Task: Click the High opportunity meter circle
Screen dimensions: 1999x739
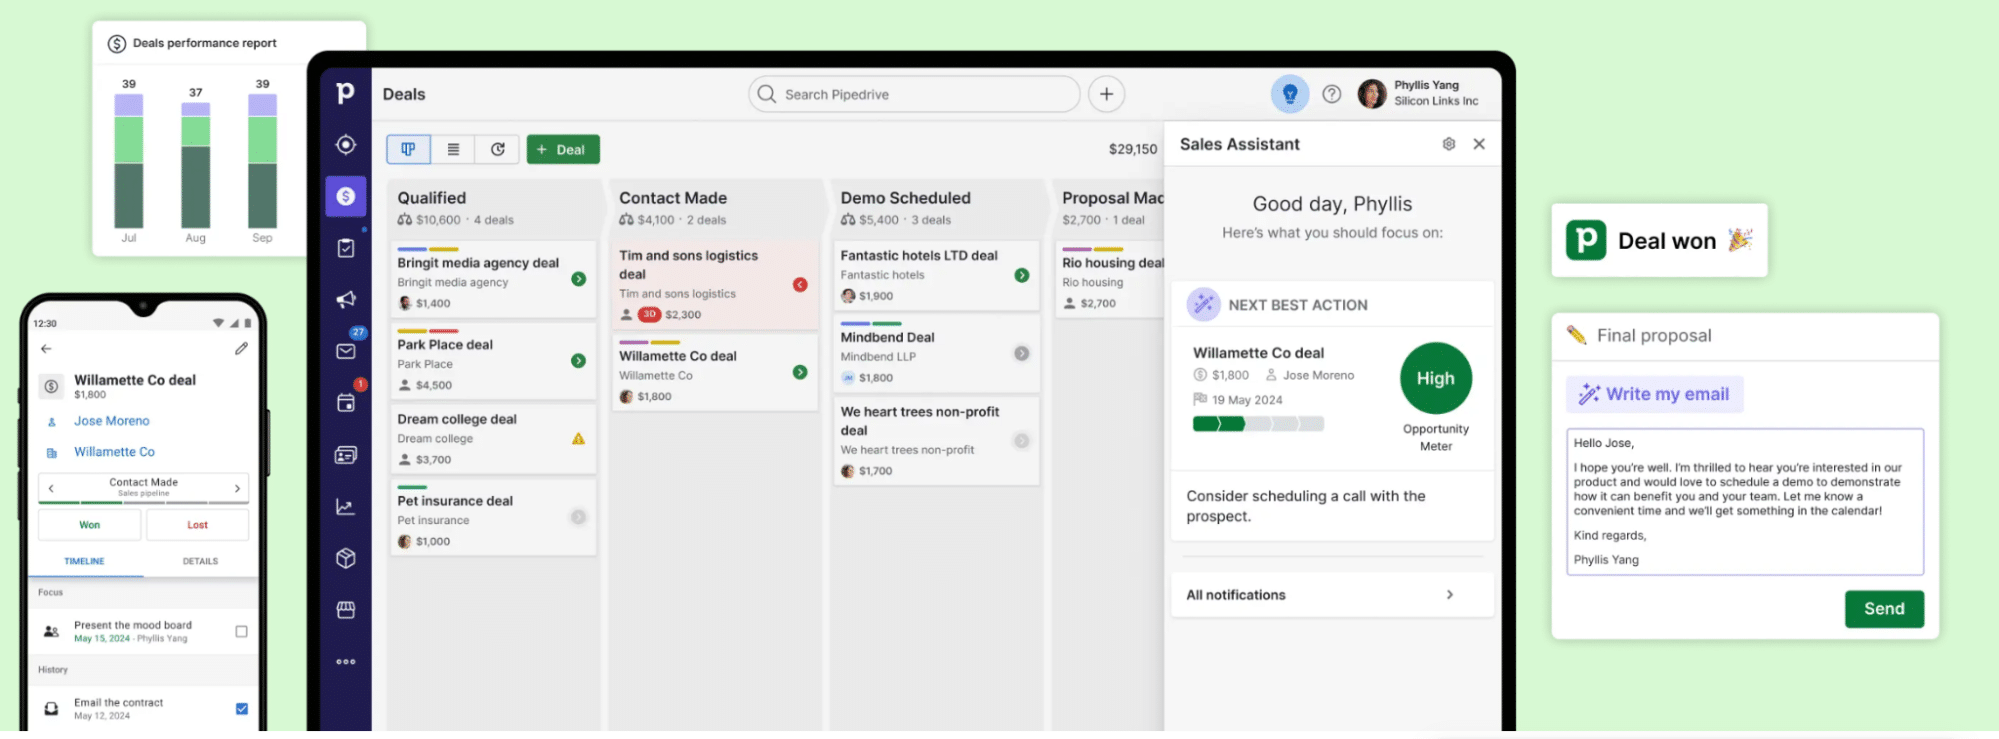Action: tap(1436, 379)
